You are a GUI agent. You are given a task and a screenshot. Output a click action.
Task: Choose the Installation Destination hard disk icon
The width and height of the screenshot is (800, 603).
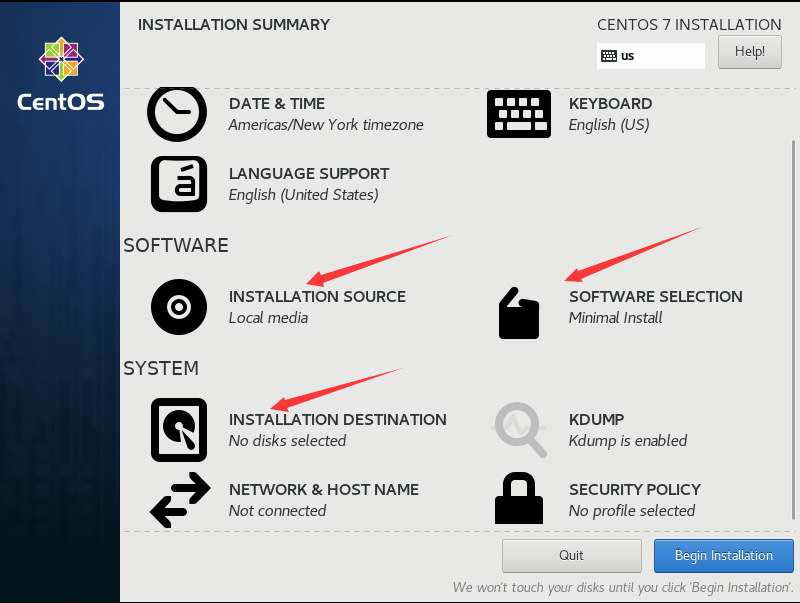coord(179,430)
